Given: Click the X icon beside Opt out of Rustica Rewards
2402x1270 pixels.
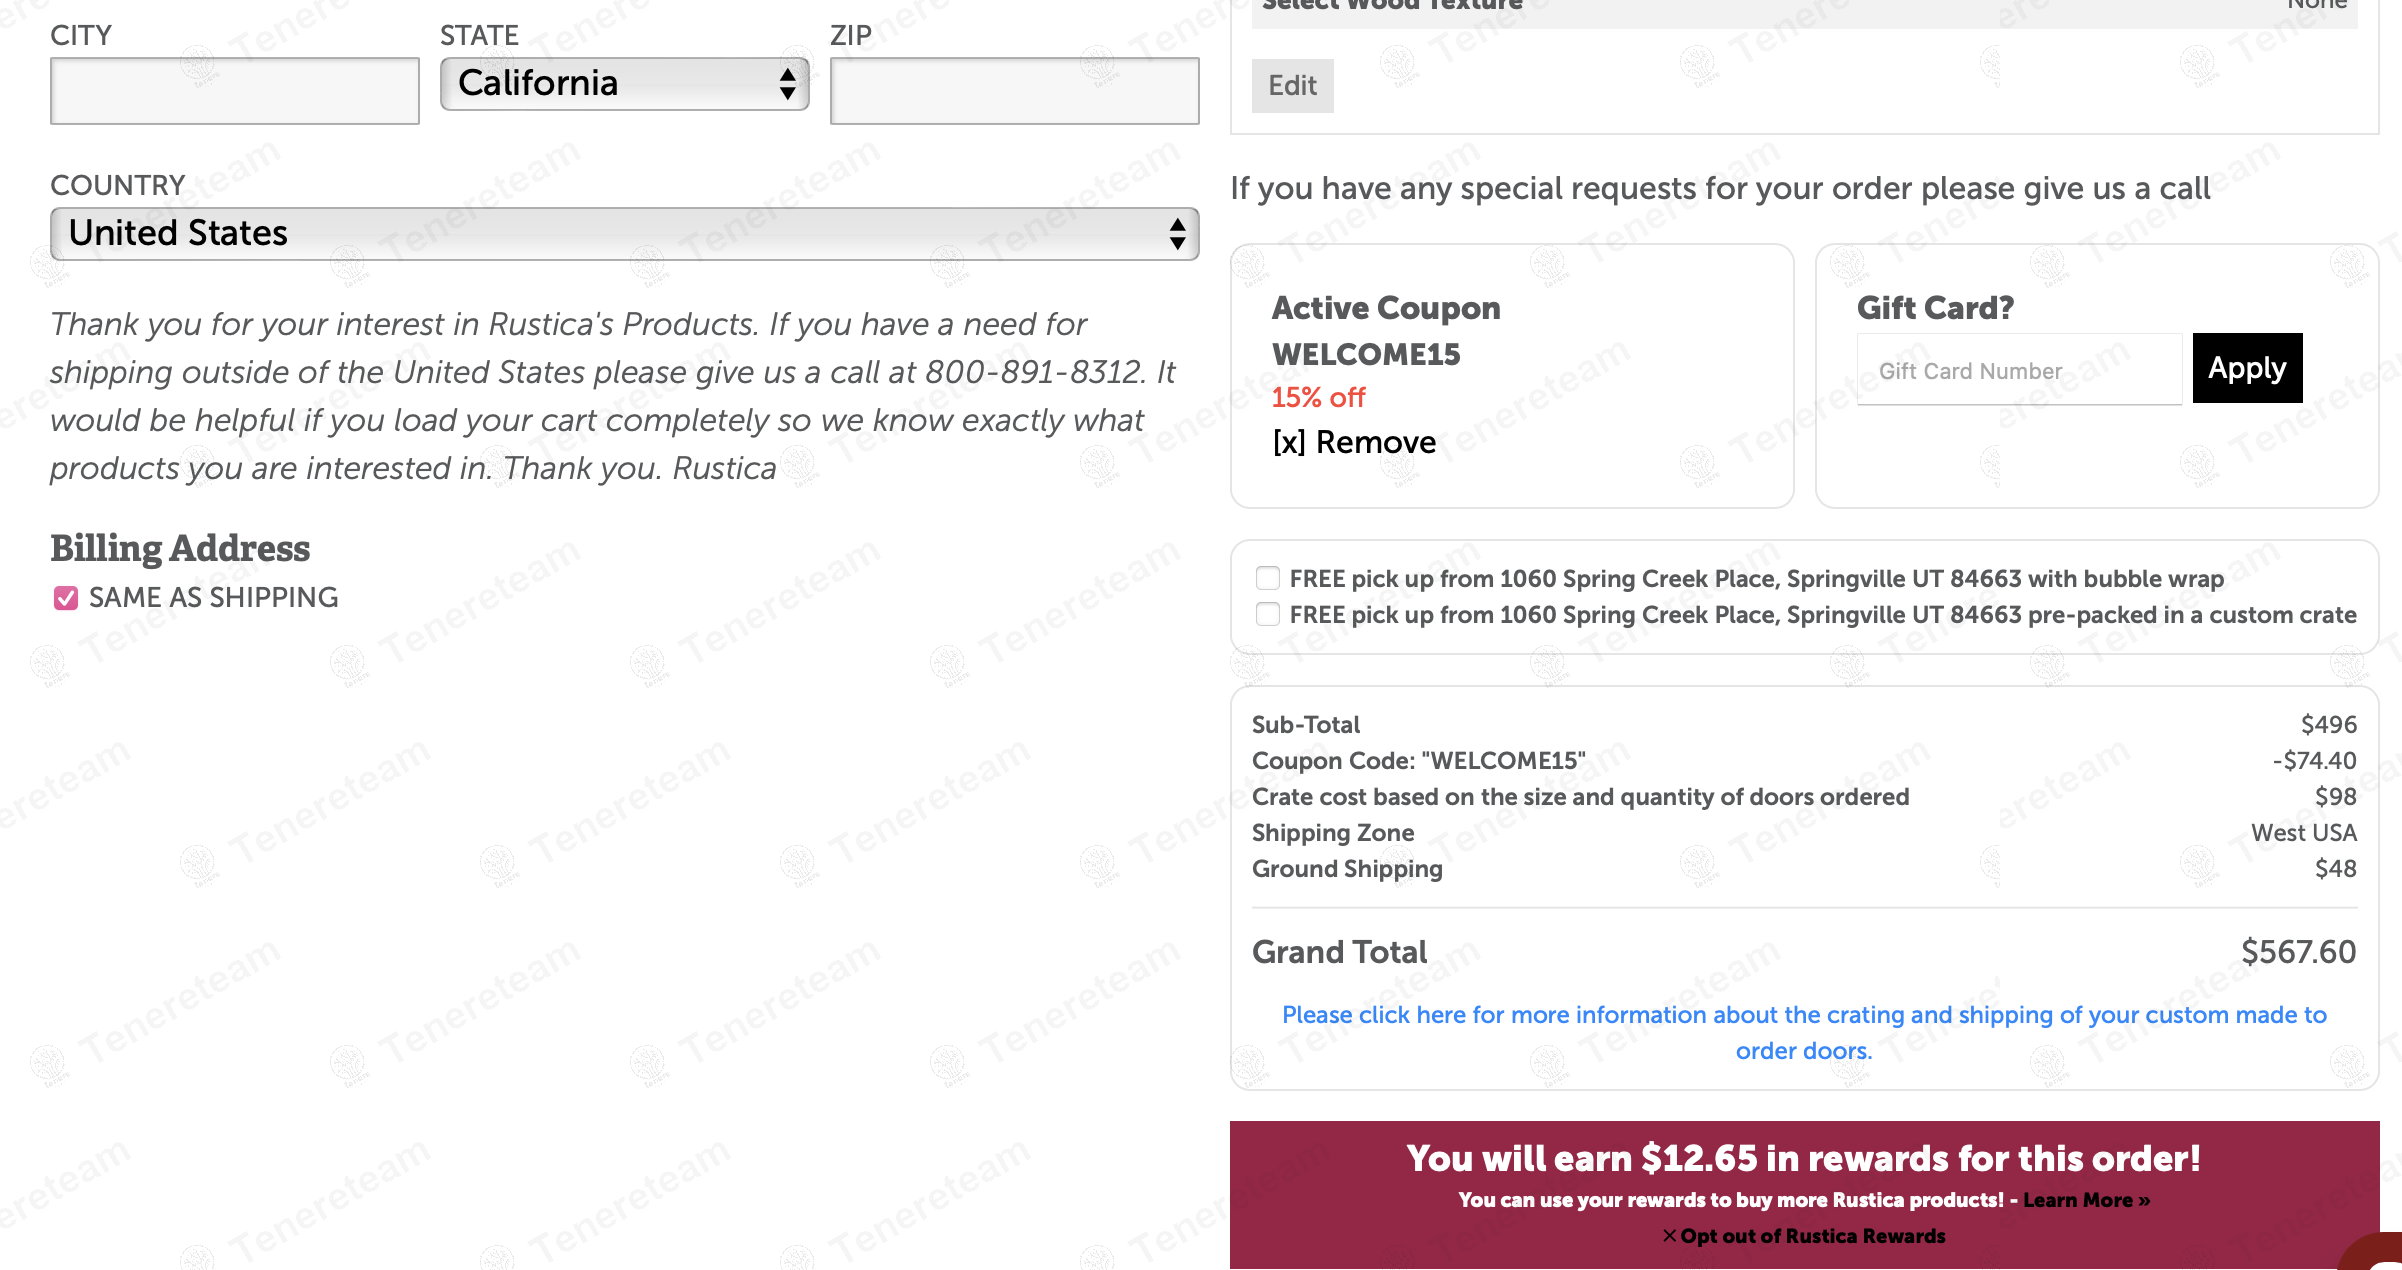Looking at the screenshot, I should [1669, 1236].
